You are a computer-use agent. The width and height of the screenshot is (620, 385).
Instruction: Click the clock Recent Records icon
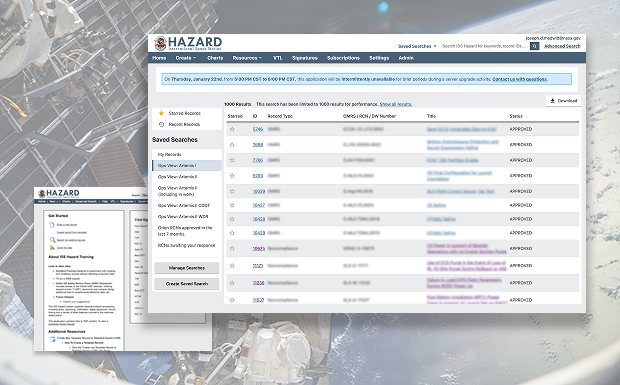pyautogui.click(x=161, y=124)
